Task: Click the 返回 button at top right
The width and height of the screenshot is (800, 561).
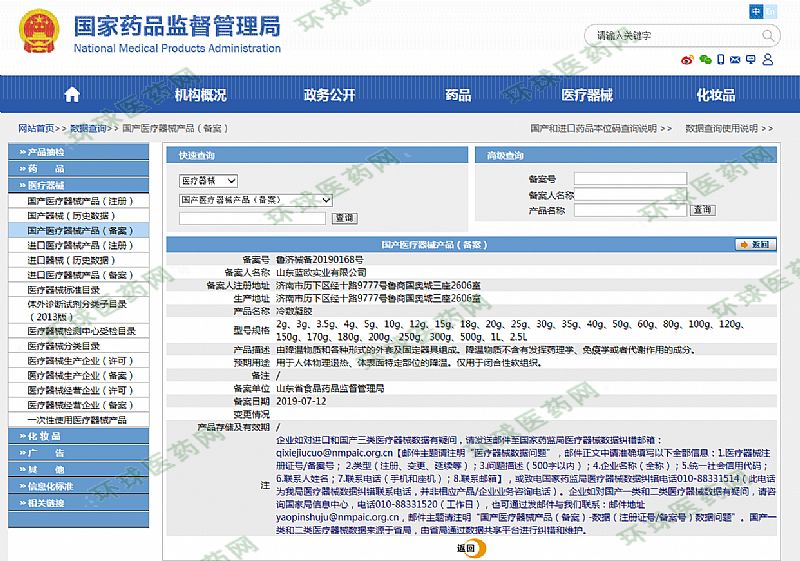Action: [755, 244]
